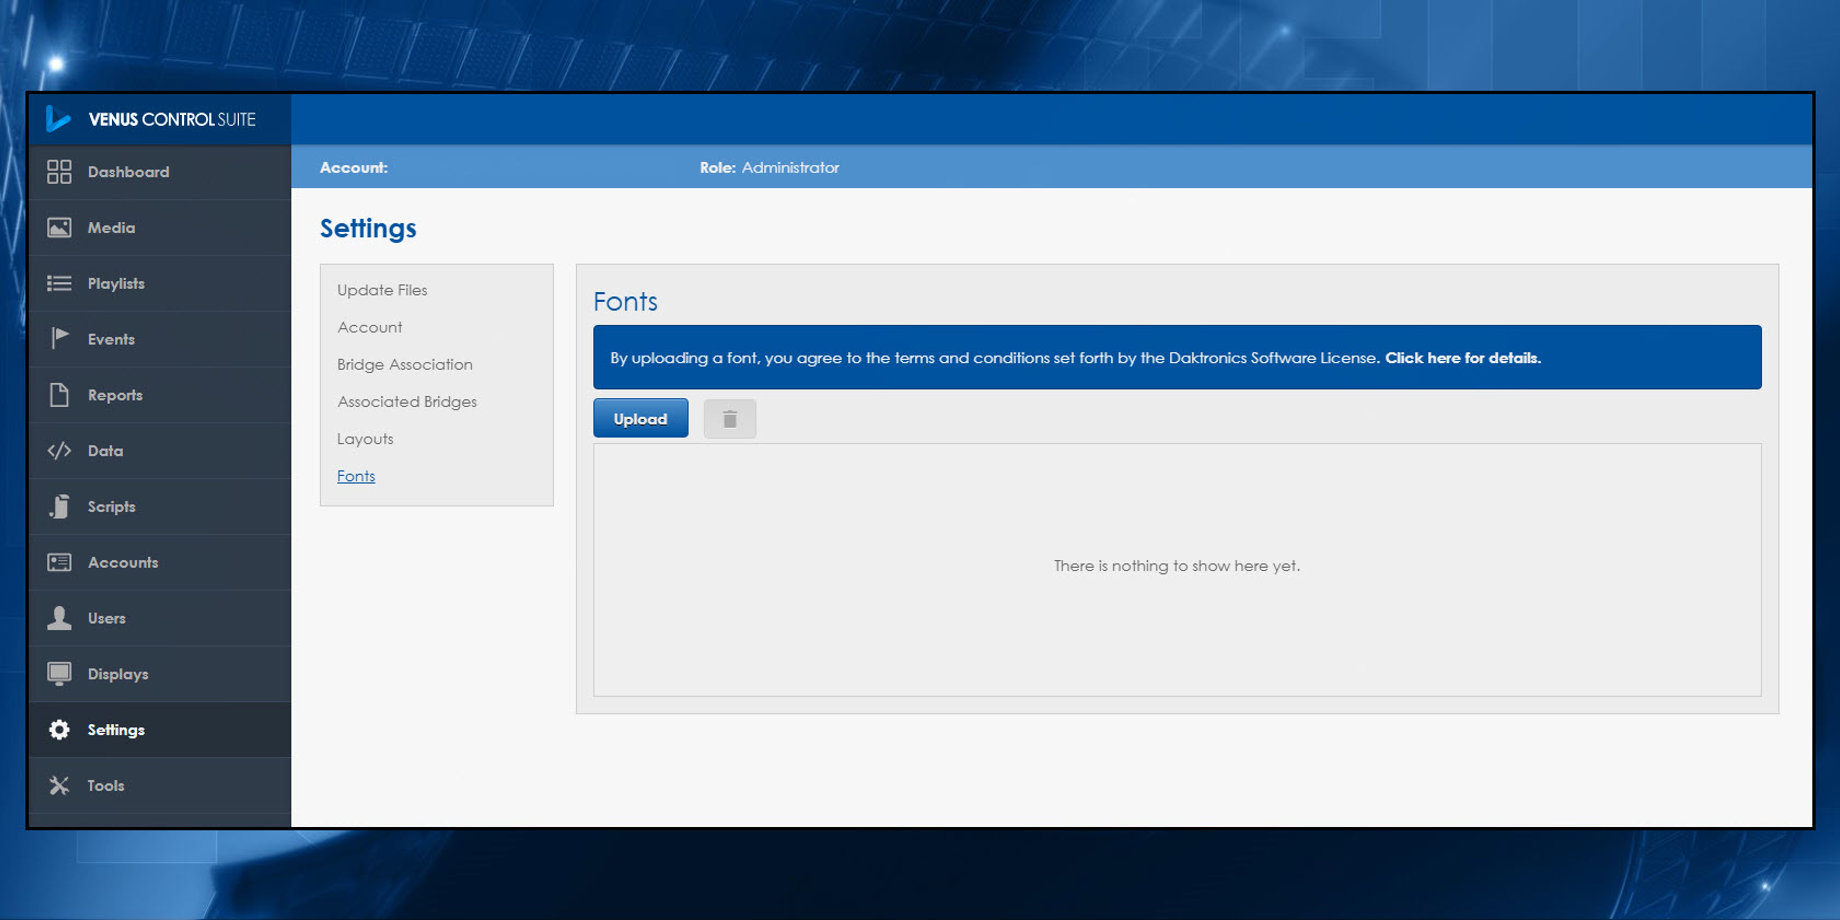Click the trash delete icon beside Upload
Viewport: 1840px width, 920px height.
point(730,418)
